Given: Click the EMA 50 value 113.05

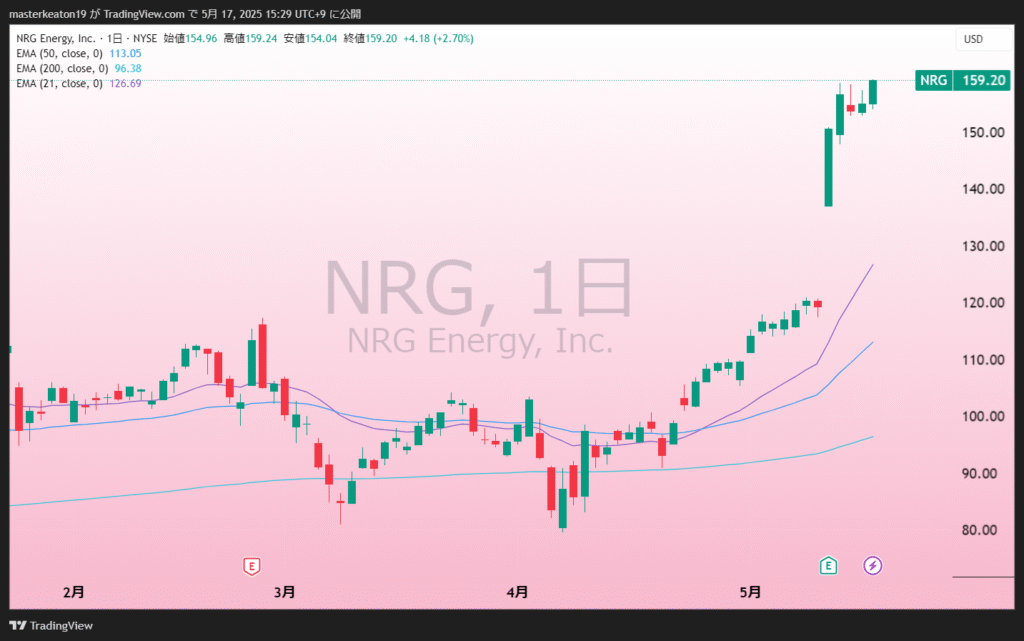Looking at the screenshot, I should coord(125,54).
